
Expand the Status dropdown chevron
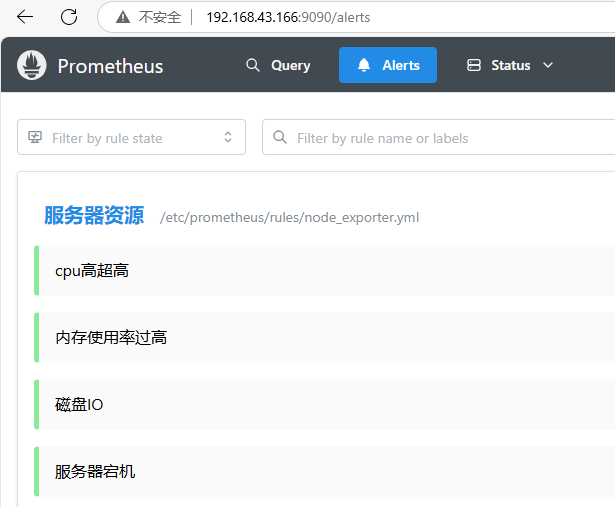[548, 65]
